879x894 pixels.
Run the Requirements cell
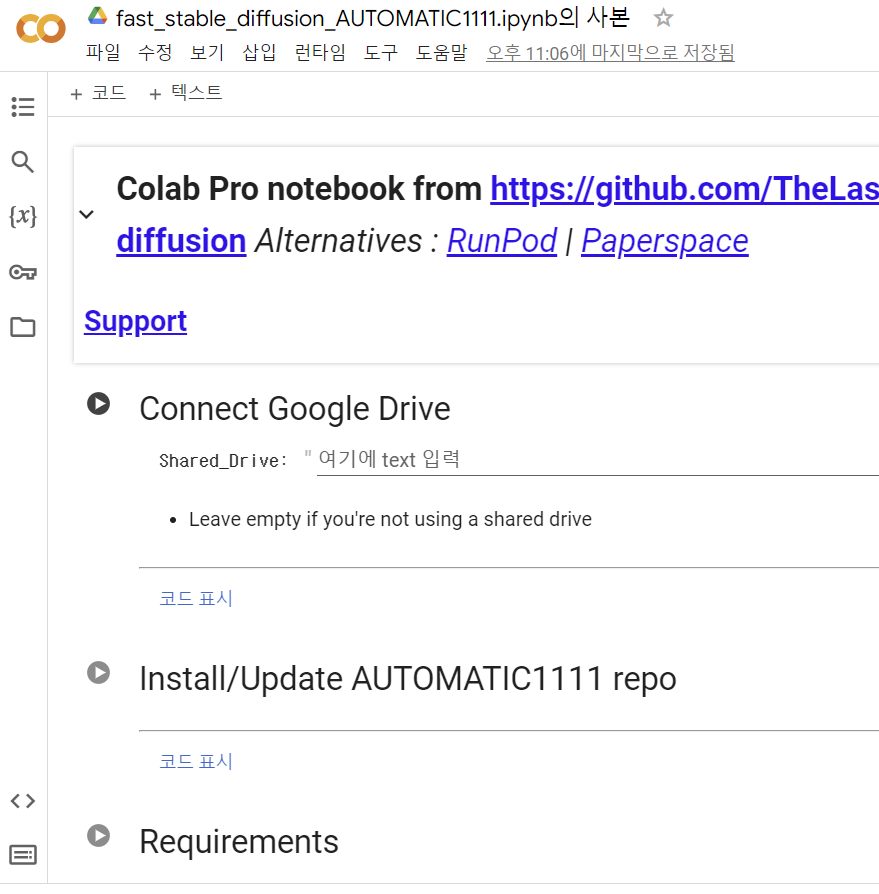99,836
